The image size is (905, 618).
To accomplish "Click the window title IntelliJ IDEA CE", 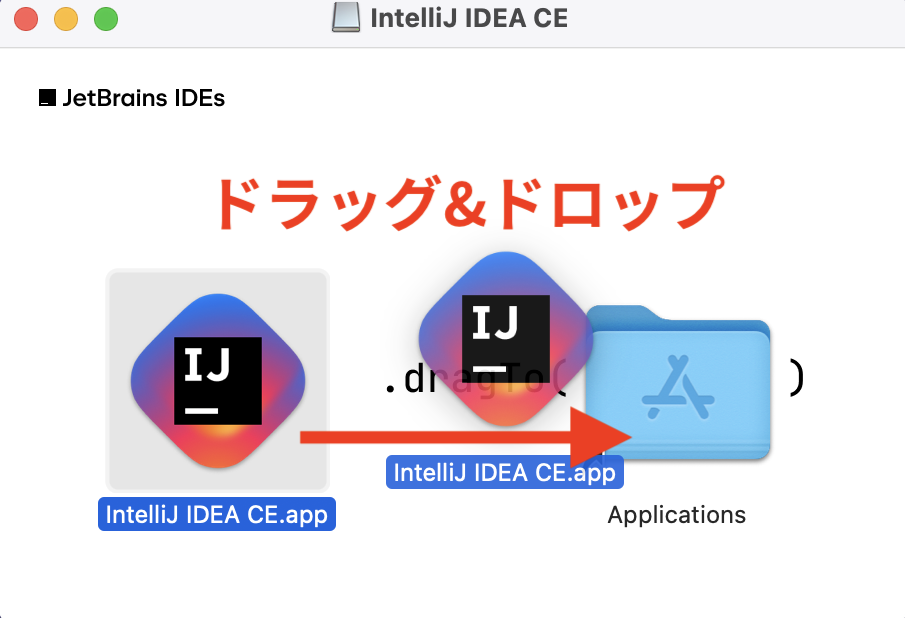I will (x=469, y=18).
